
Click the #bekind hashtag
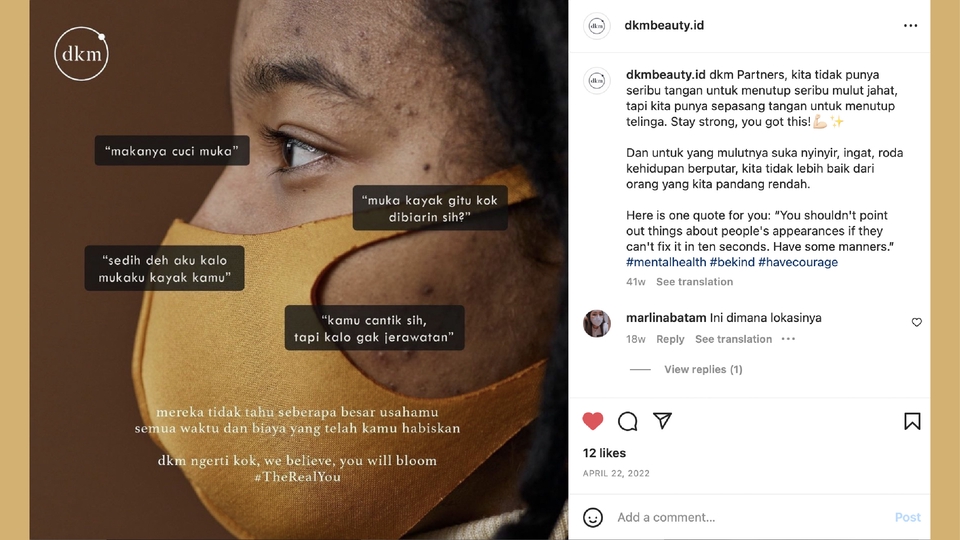pos(732,262)
